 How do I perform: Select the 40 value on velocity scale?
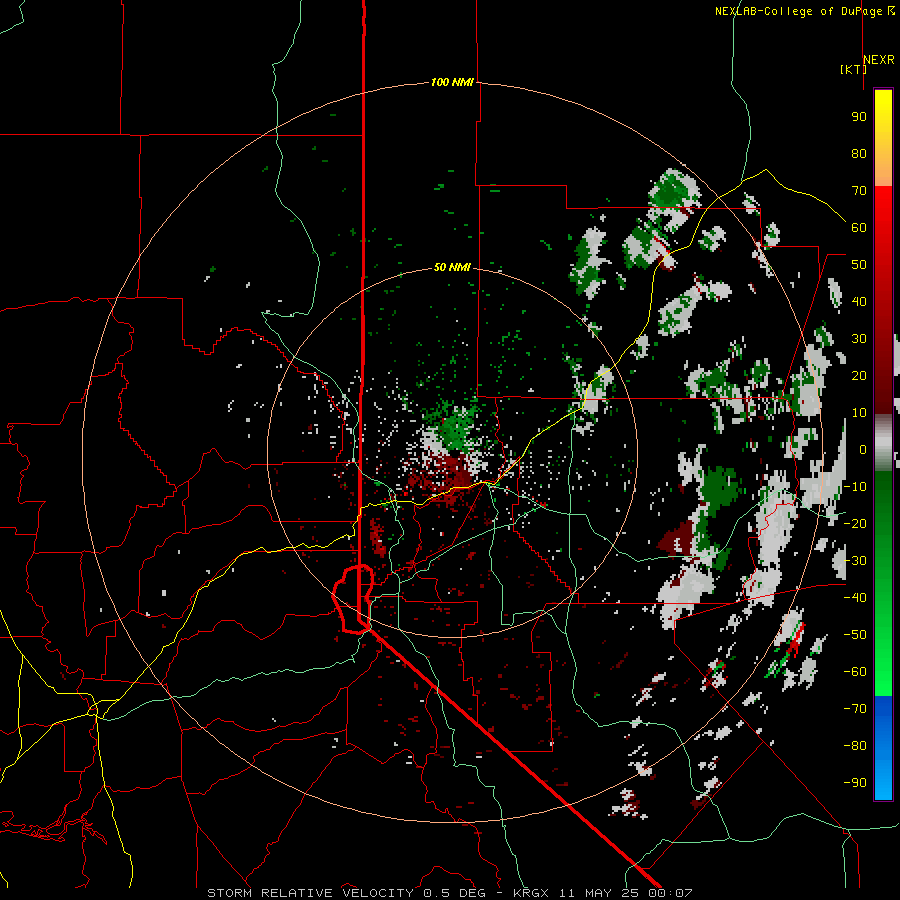coord(859,302)
